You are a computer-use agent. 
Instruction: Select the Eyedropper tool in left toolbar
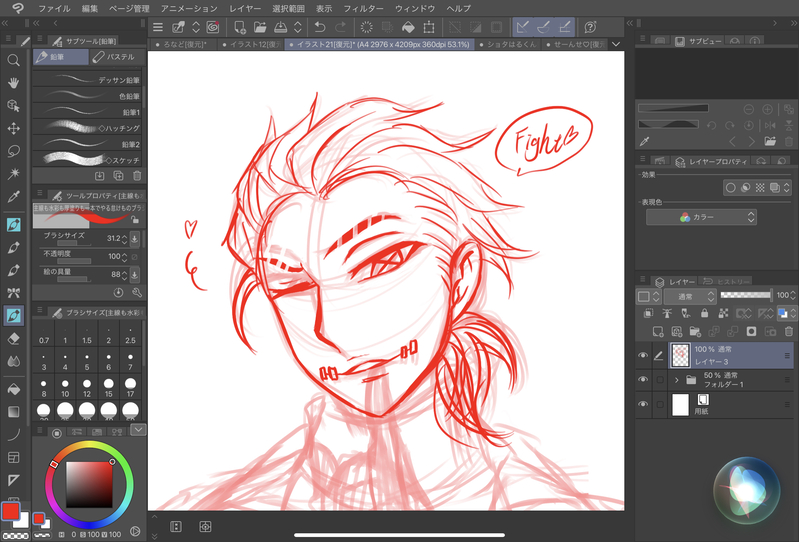point(14,197)
